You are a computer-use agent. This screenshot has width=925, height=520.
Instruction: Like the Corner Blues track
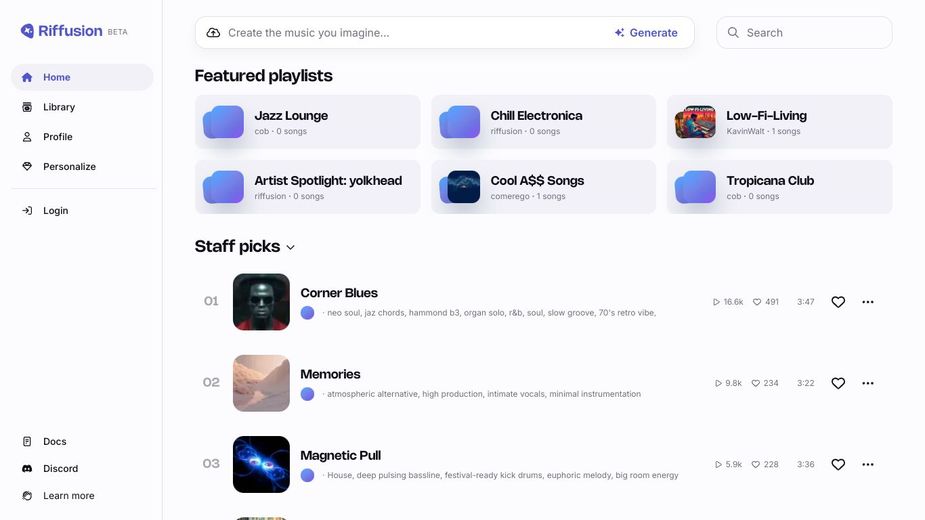[838, 302]
